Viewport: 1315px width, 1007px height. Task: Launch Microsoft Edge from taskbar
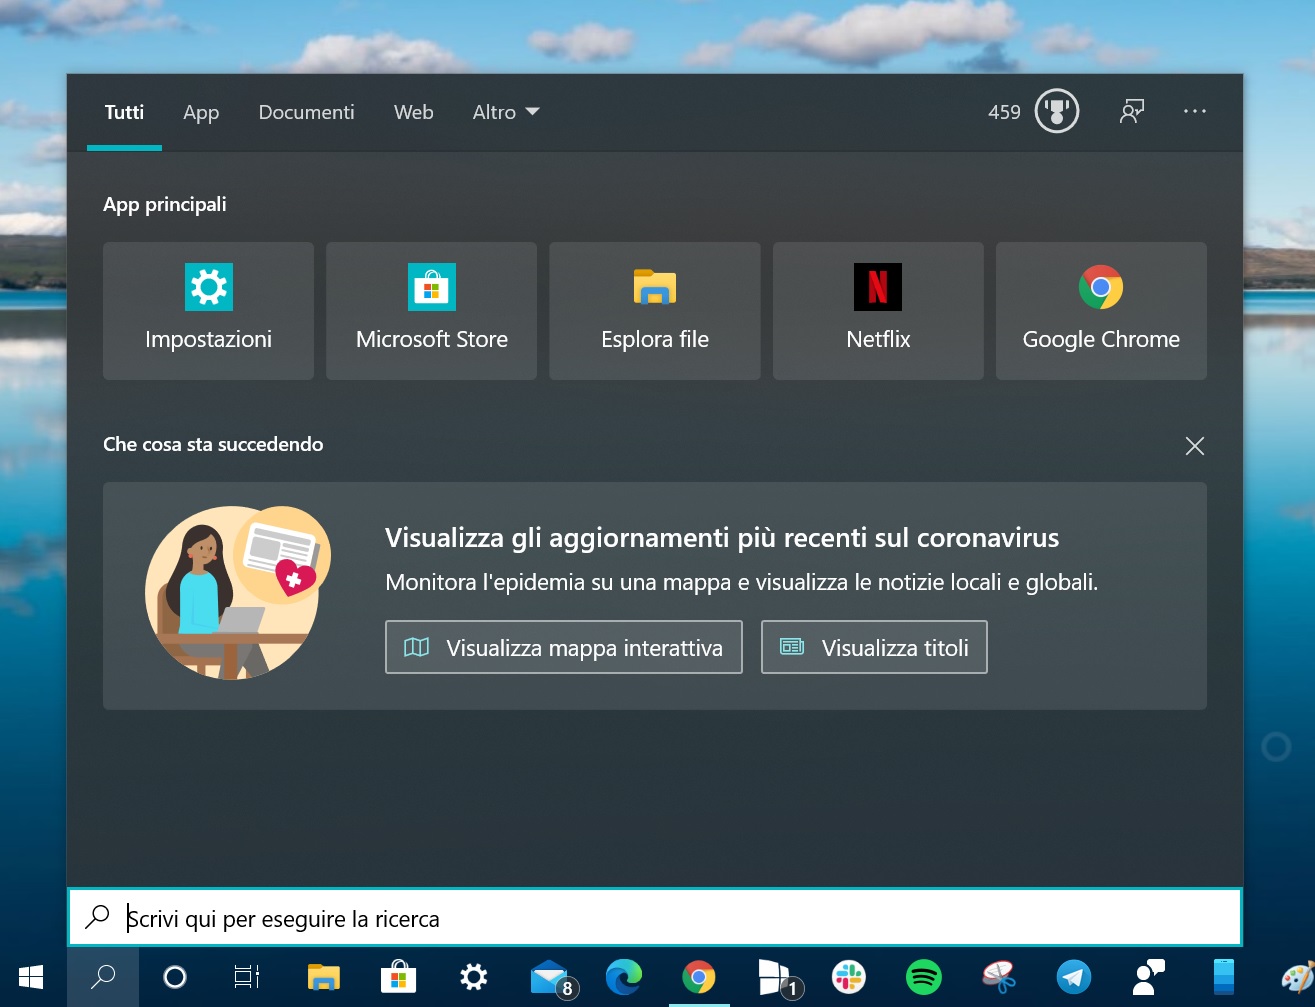coord(623,977)
